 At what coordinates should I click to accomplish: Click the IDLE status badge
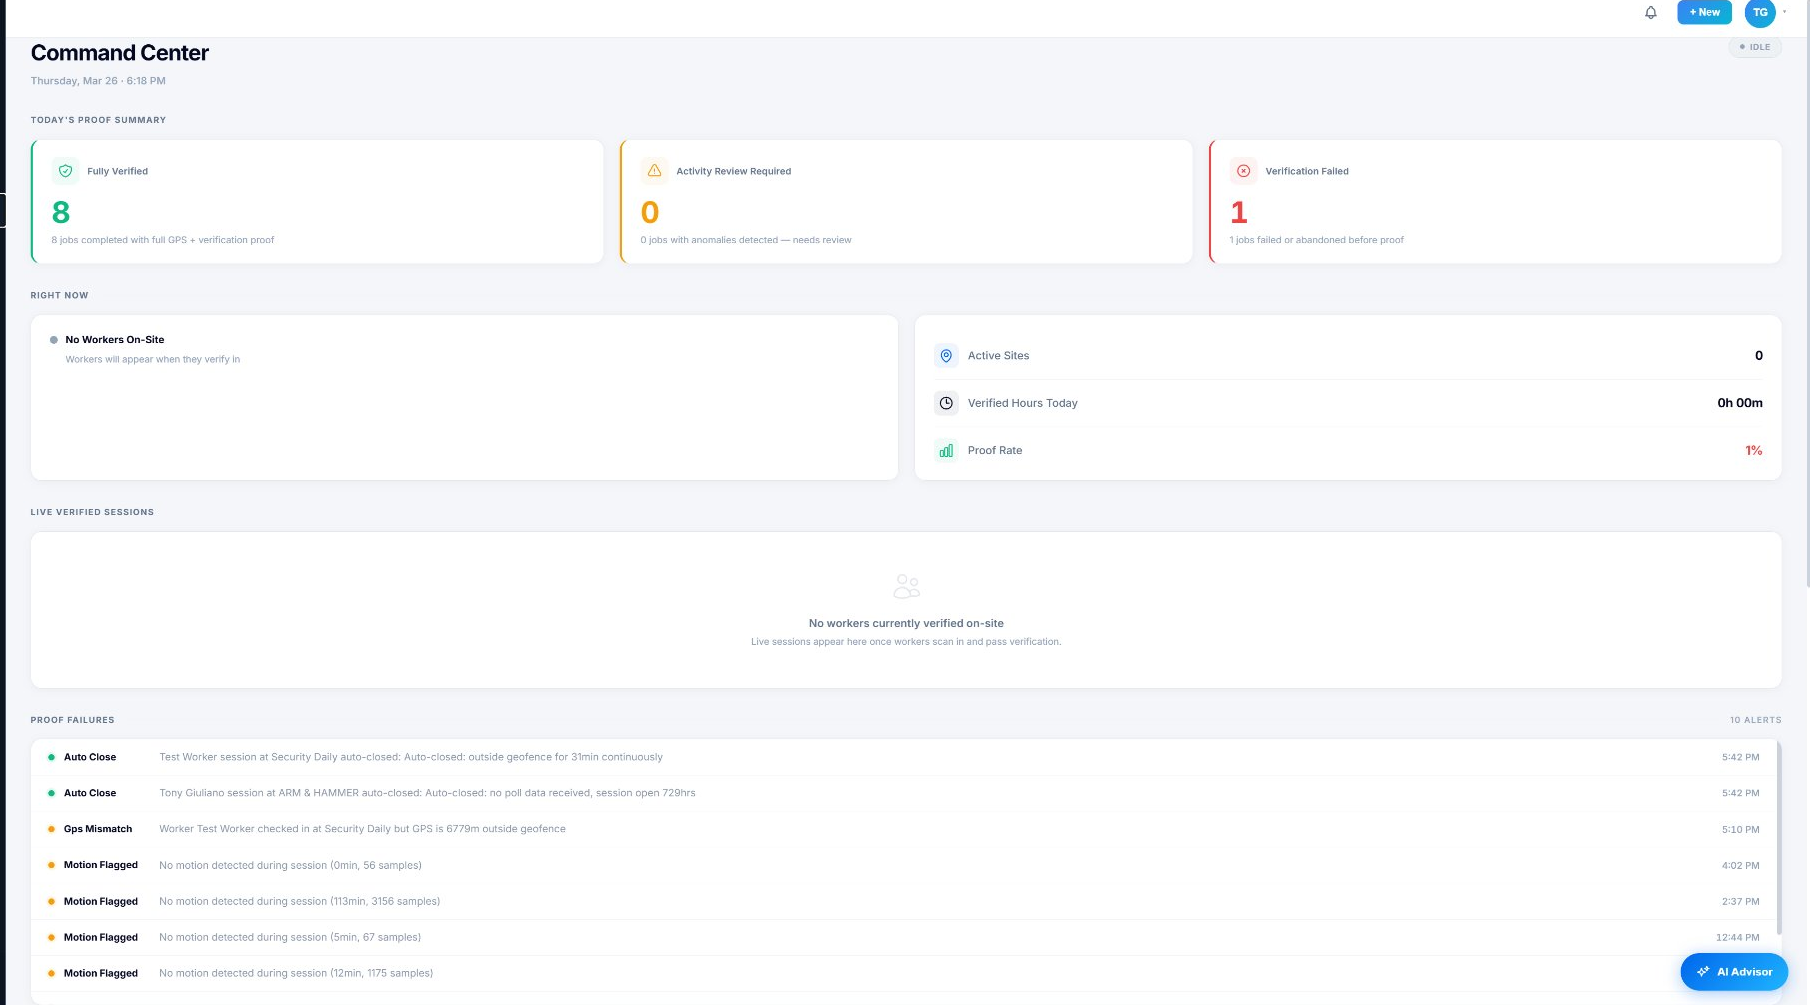pyautogui.click(x=1754, y=47)
